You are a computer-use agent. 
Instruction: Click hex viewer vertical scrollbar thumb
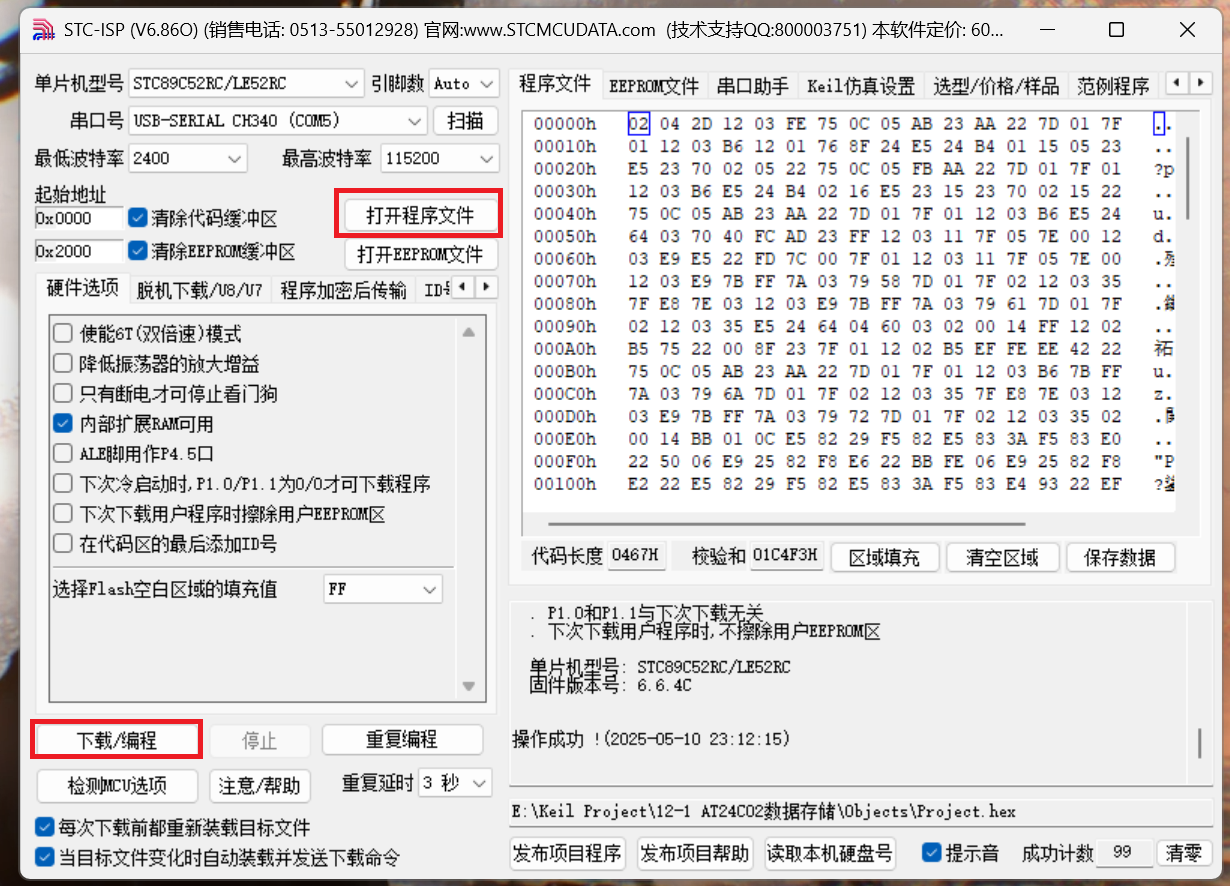click(x=1188, y=178)
